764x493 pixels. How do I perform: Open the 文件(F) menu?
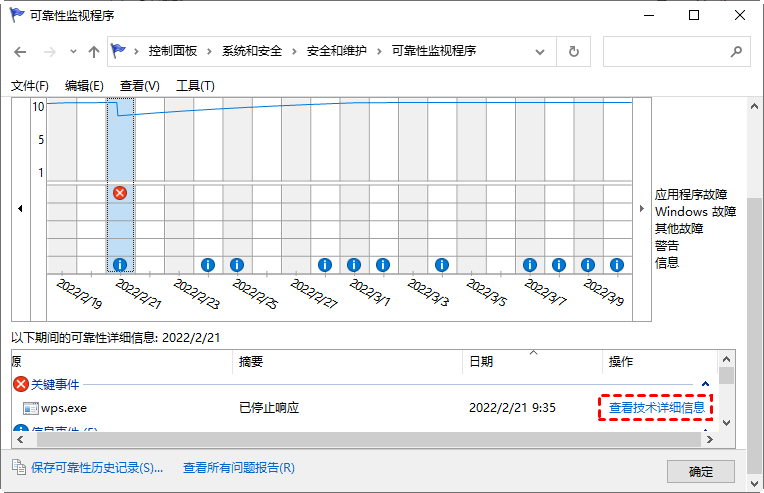30,86
